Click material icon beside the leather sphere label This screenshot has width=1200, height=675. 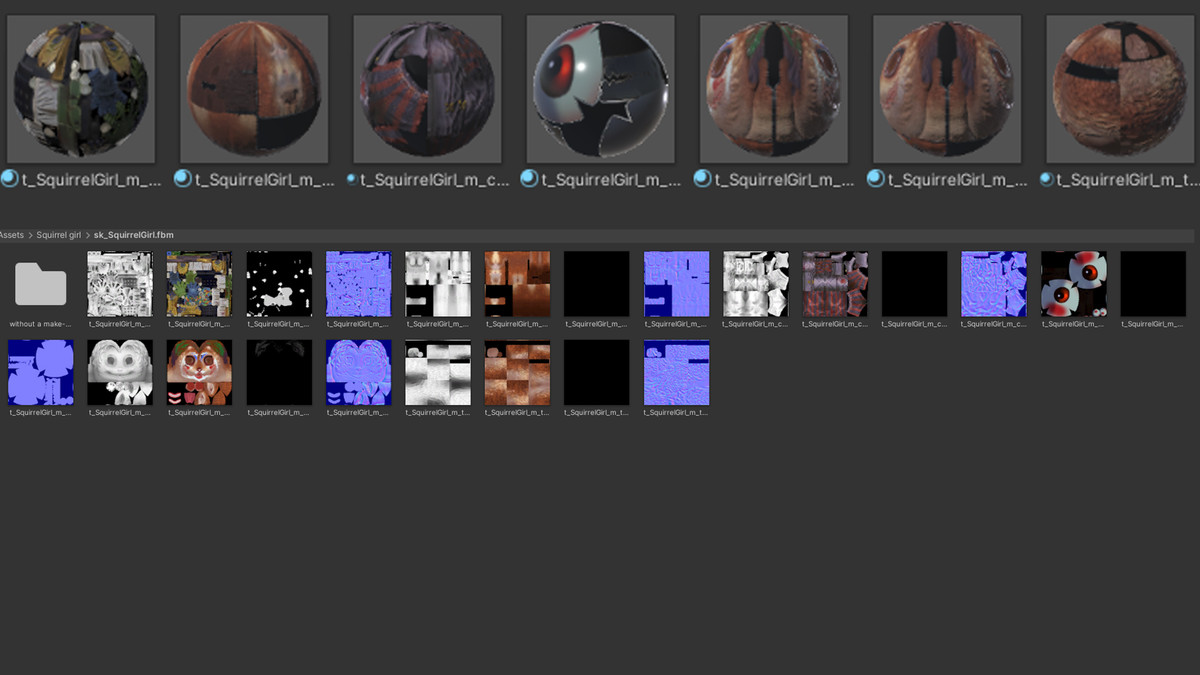[183, 179]
